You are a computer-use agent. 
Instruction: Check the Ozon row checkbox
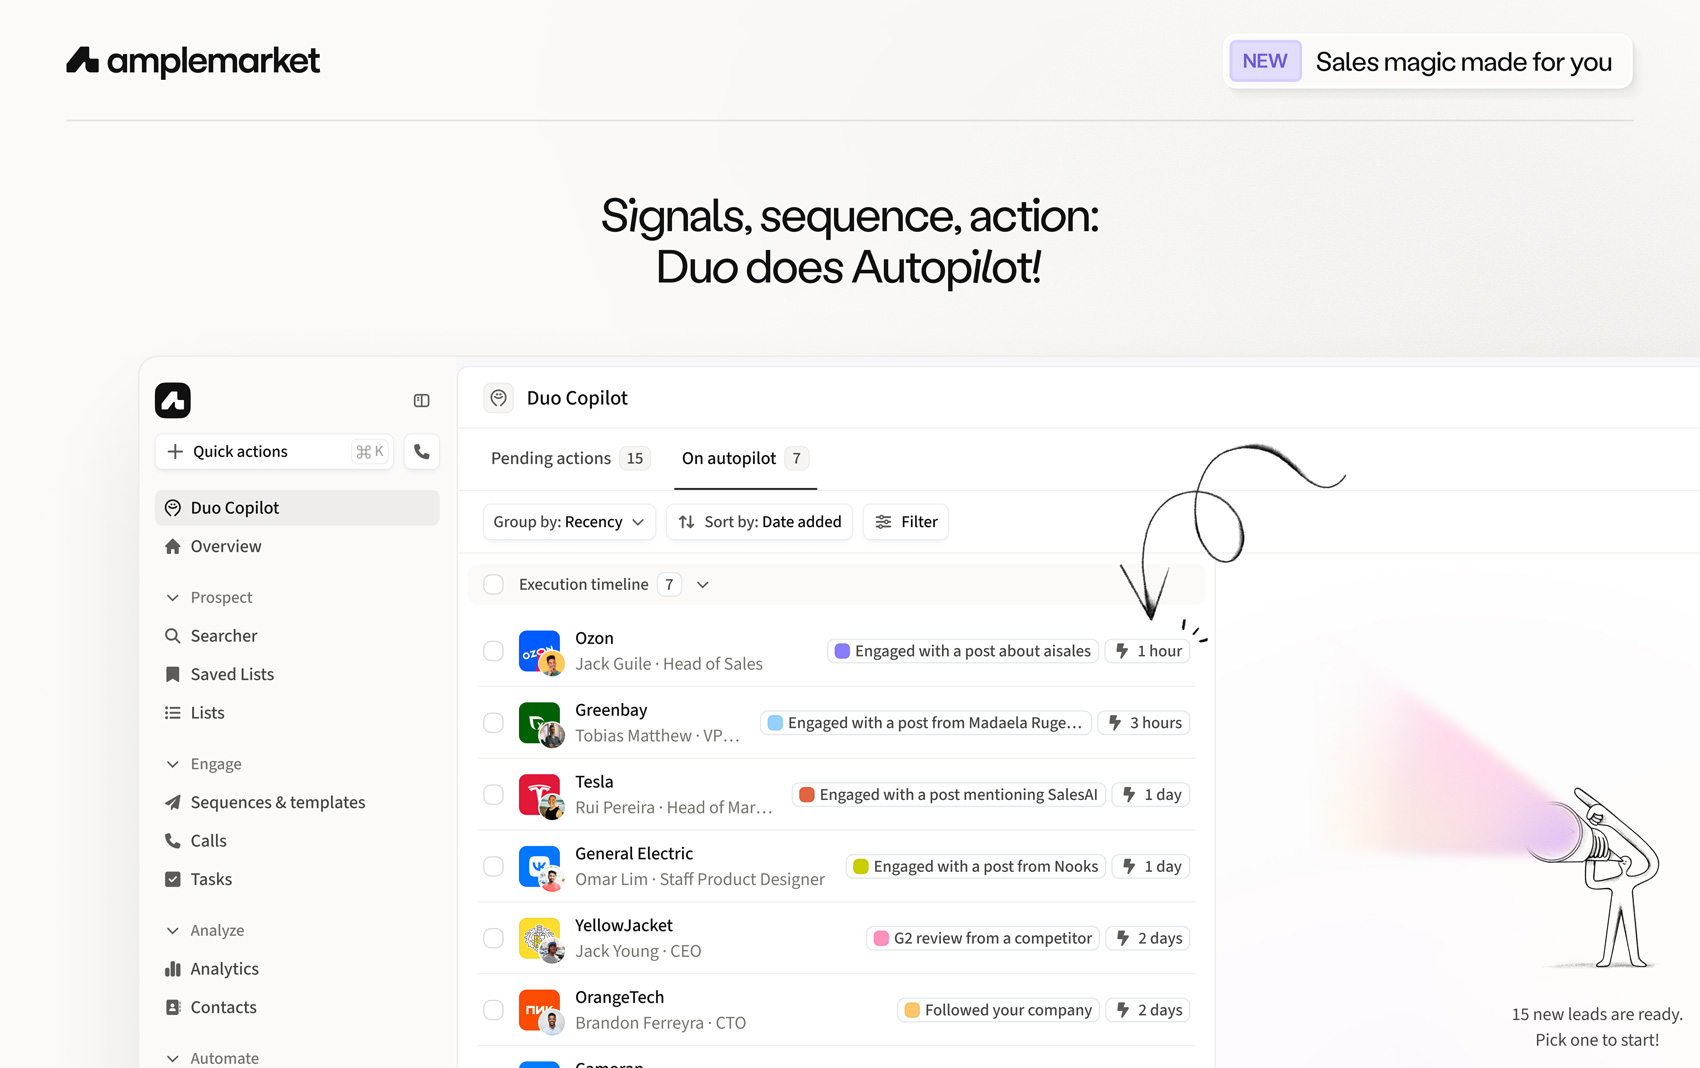click(x=494, y=651)
